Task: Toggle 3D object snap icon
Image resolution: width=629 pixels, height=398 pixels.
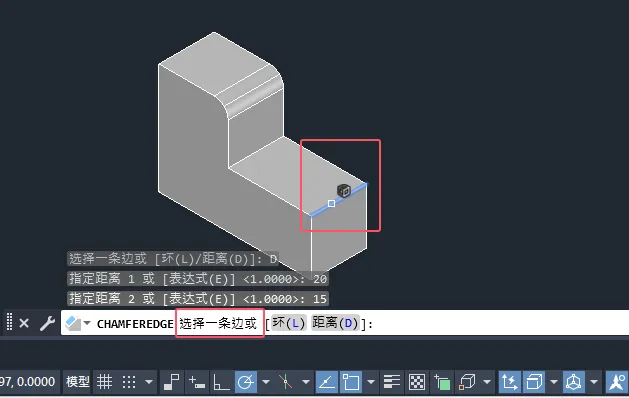Action: [467, 382]
